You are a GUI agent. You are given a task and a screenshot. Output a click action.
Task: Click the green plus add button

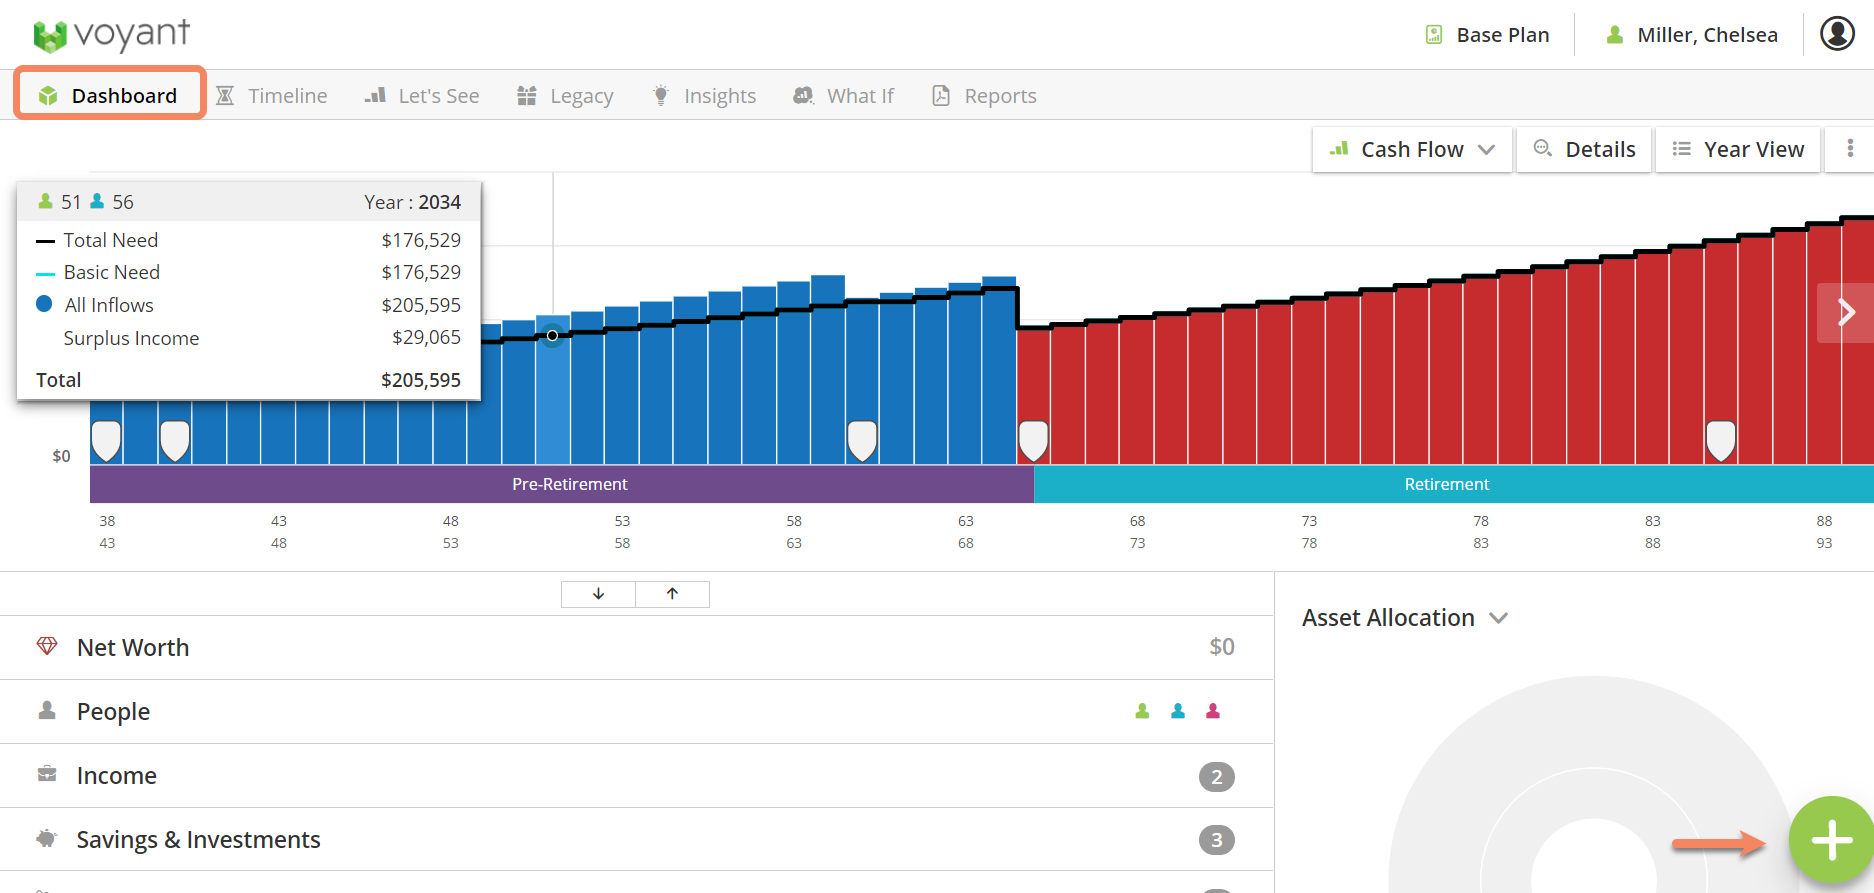pos(1831,840)
